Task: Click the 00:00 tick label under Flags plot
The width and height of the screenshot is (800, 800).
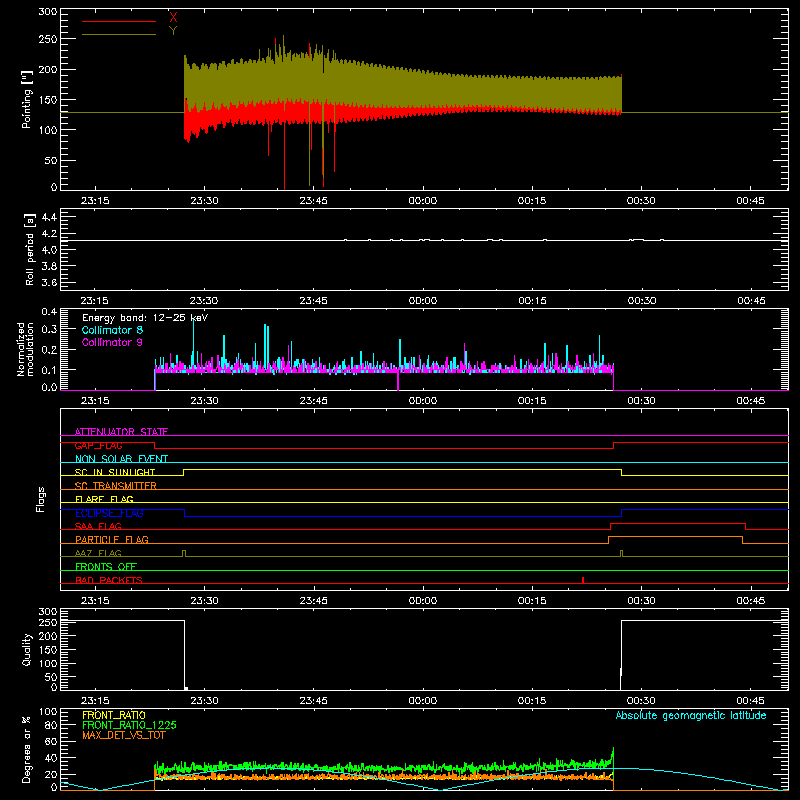Action: pyautogui.click(x=423, y=601)
